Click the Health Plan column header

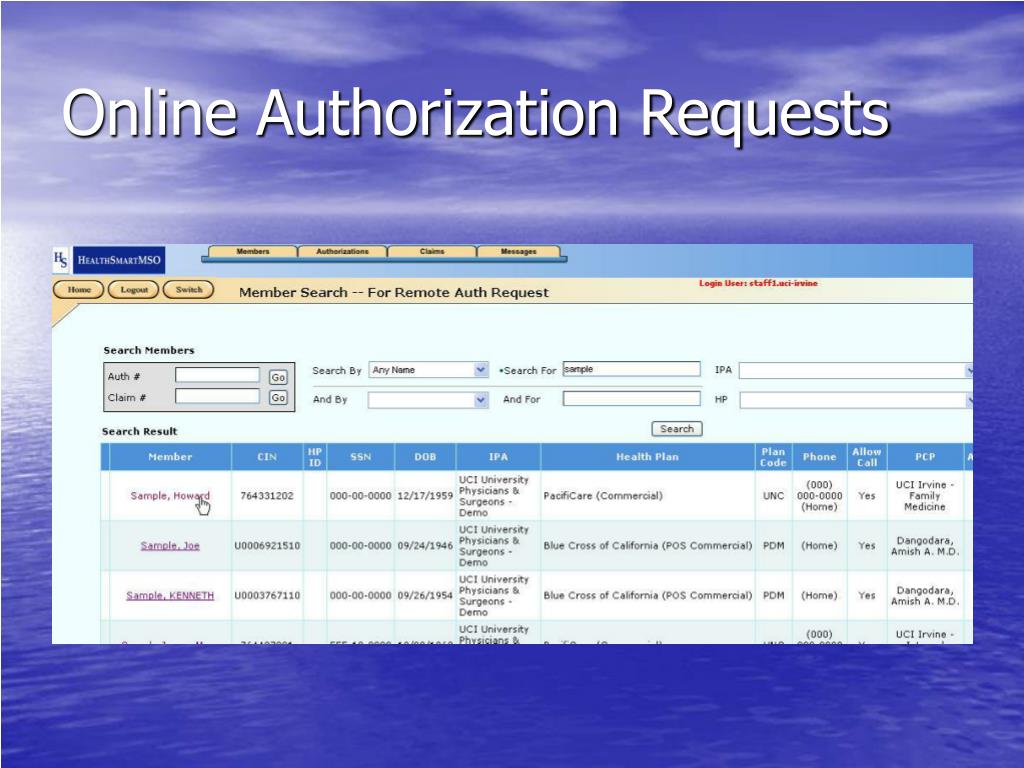pos(647,457)
